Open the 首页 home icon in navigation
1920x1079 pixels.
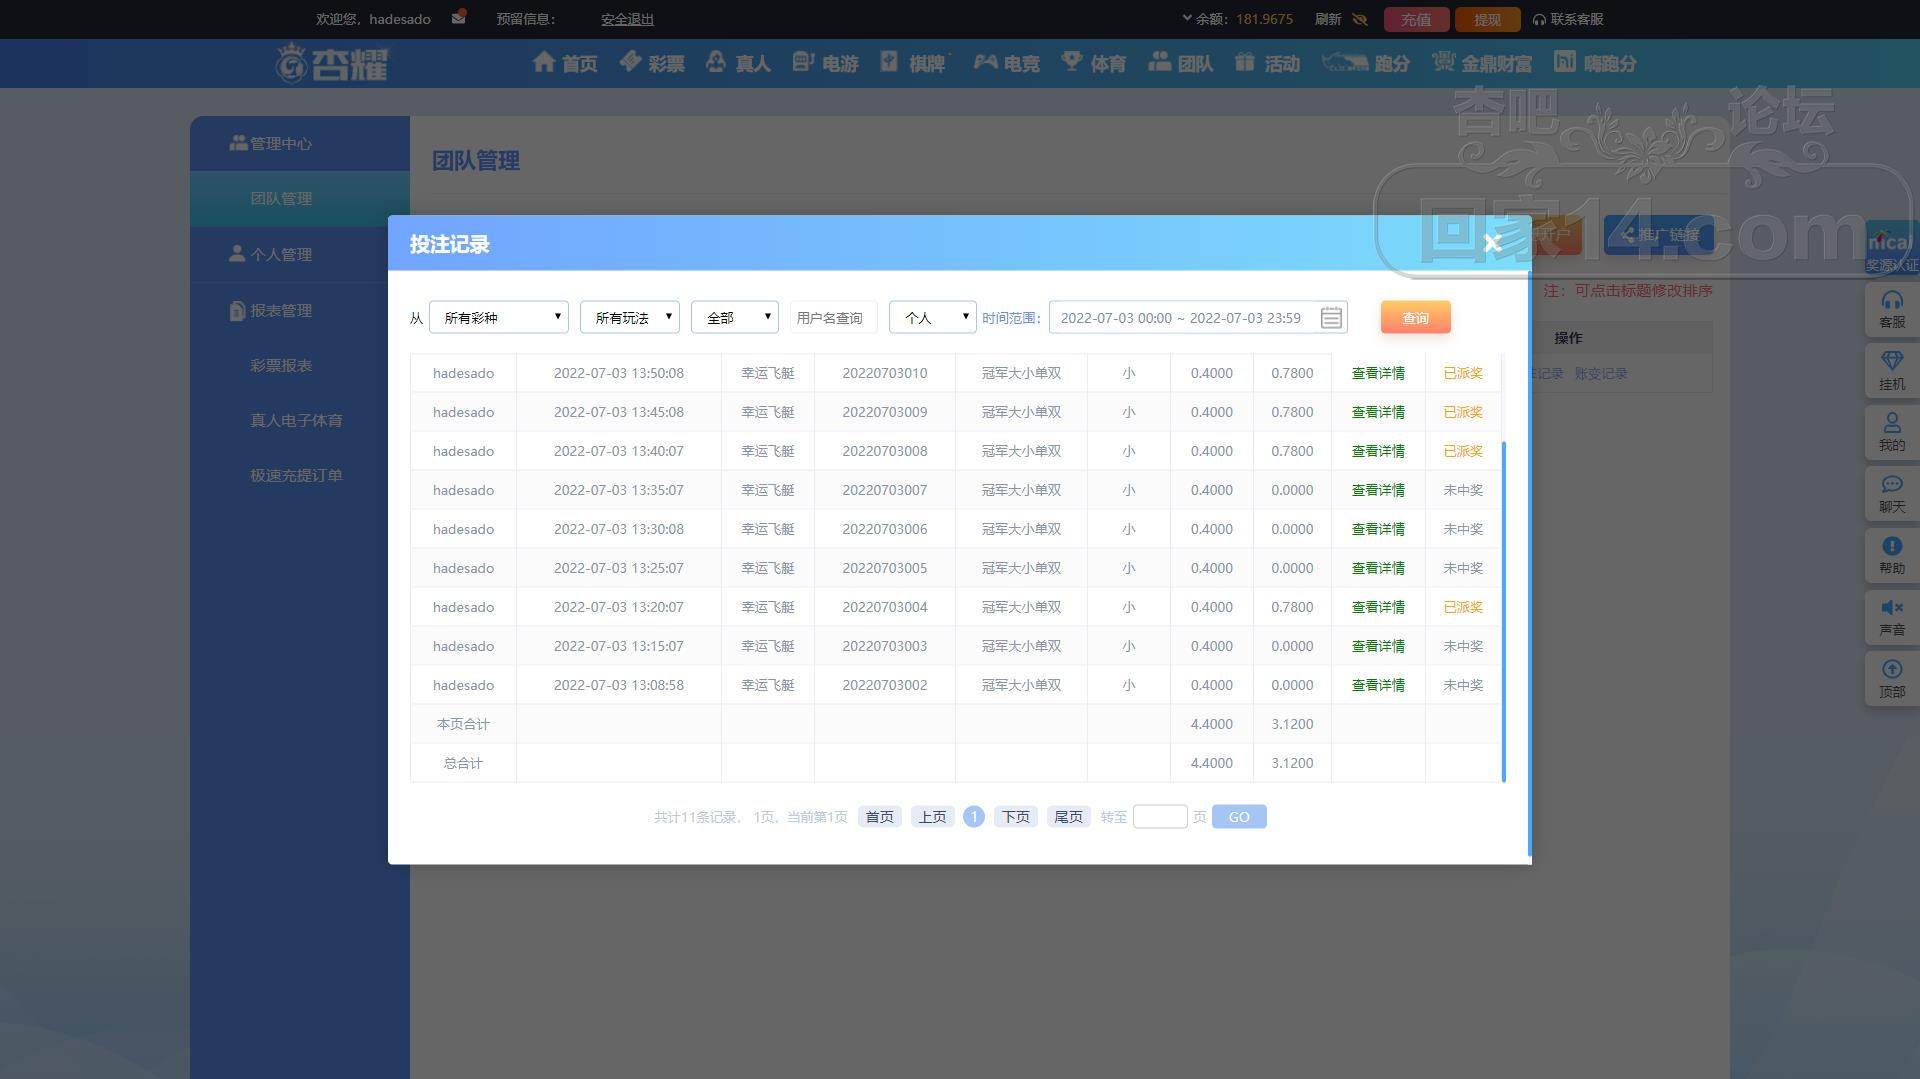(565, 63)
